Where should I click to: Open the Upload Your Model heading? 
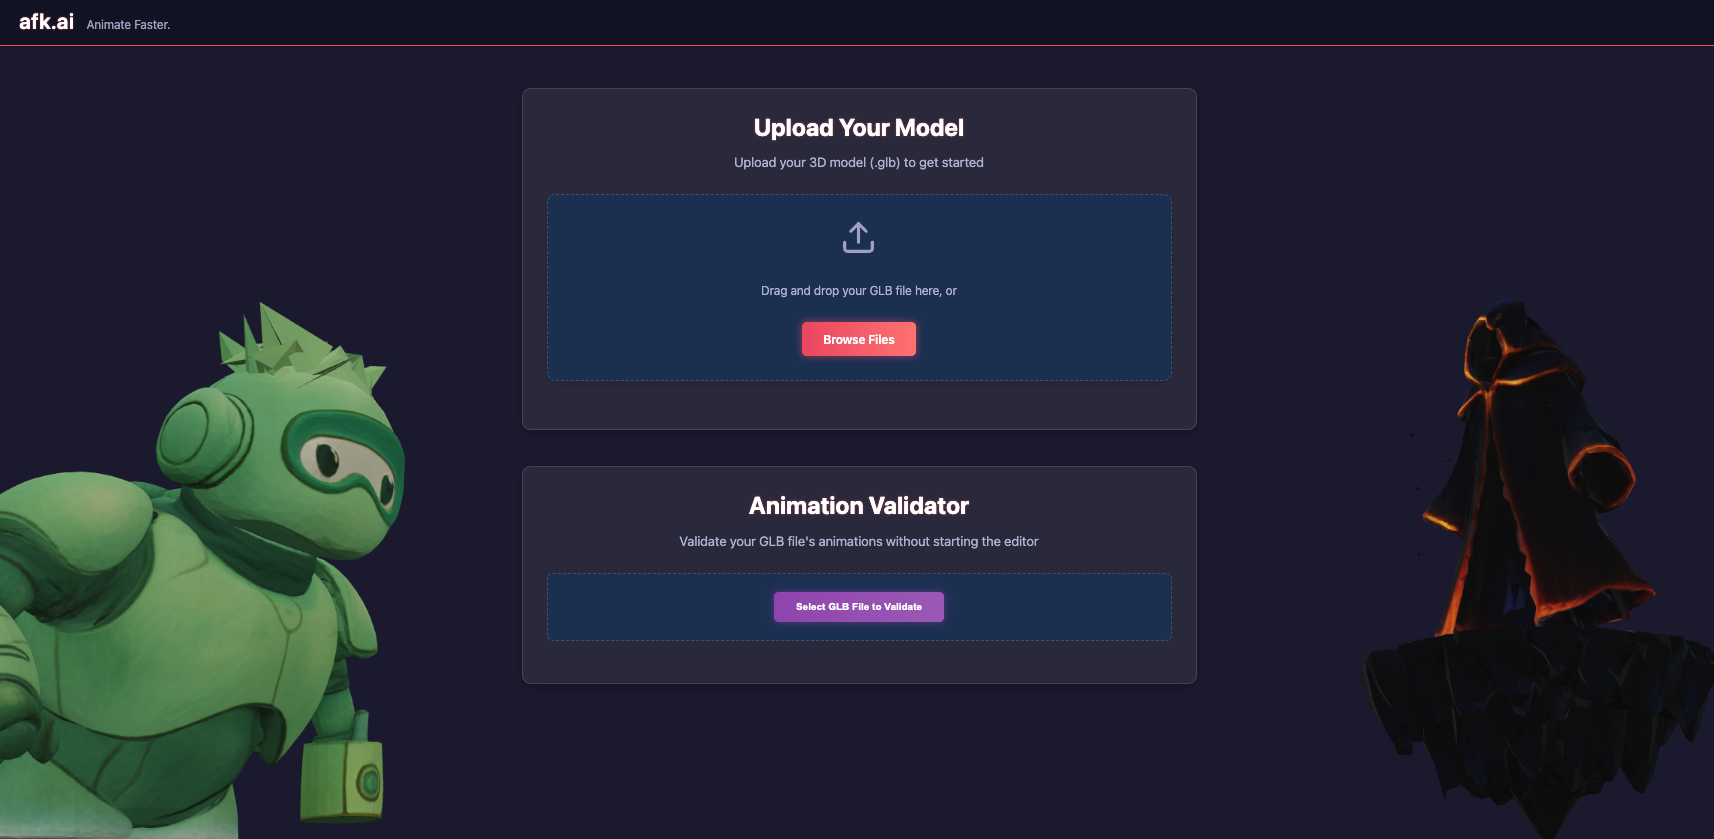tap(858, 127)
